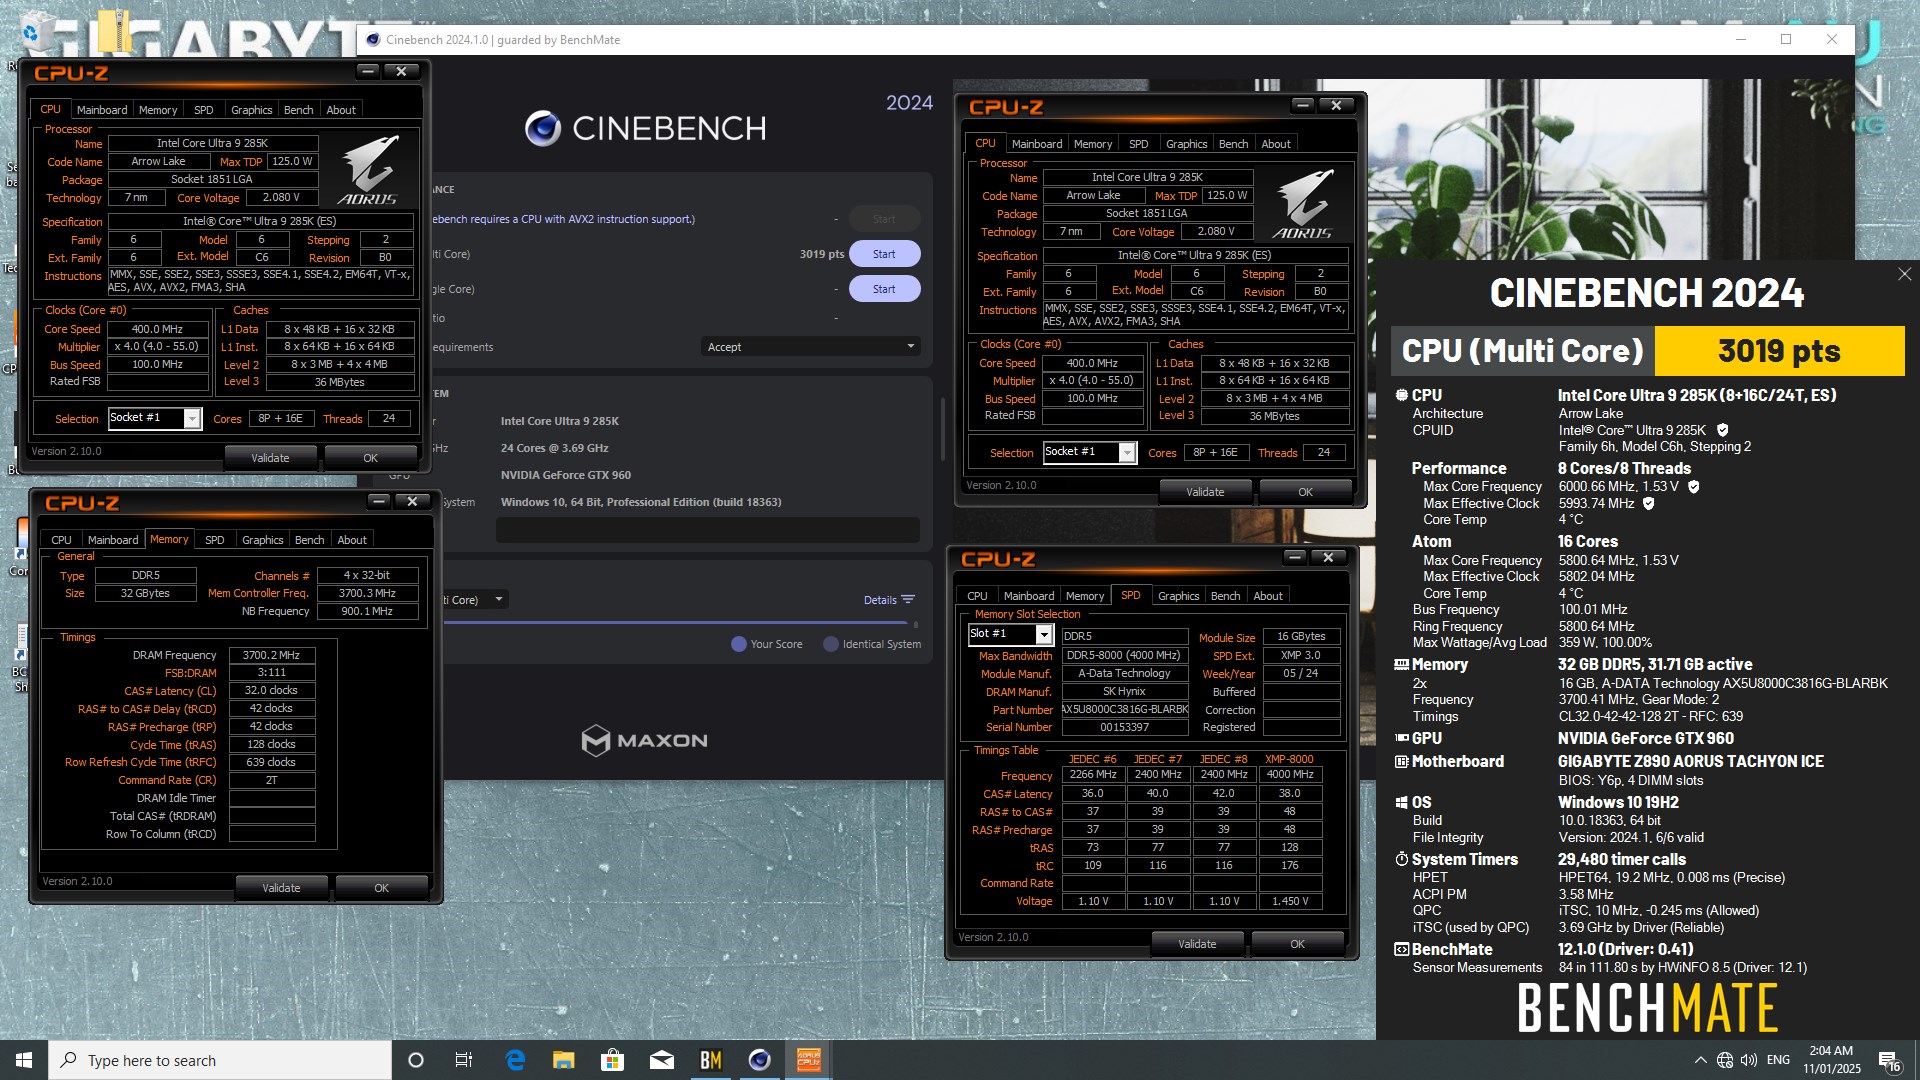Show hidden system tray icons

(1700, 1060)
